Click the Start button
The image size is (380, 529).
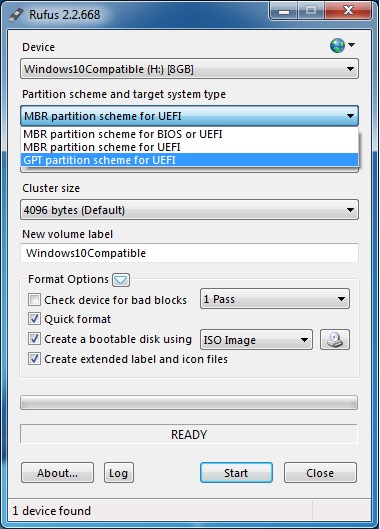click(x=236, y=473)
